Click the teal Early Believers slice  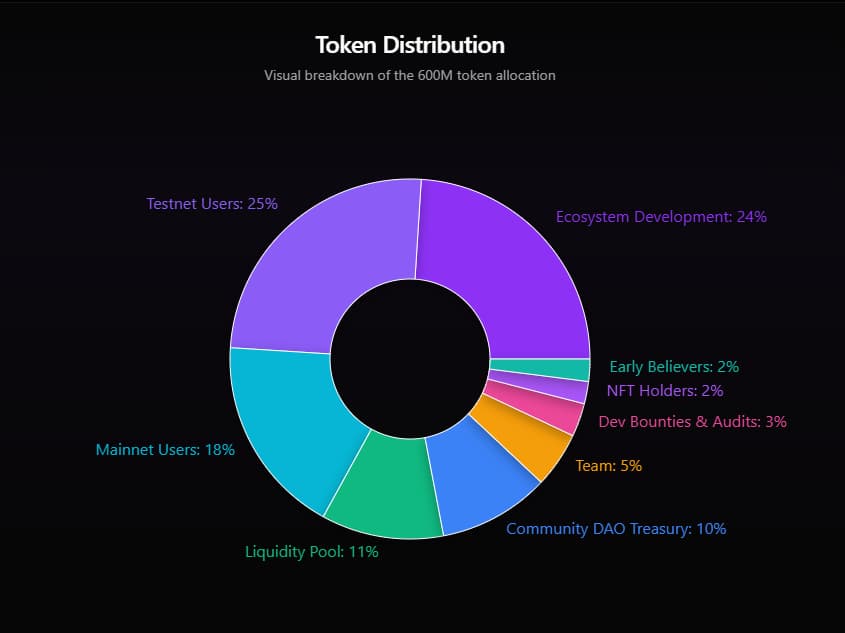click(541, 369)
